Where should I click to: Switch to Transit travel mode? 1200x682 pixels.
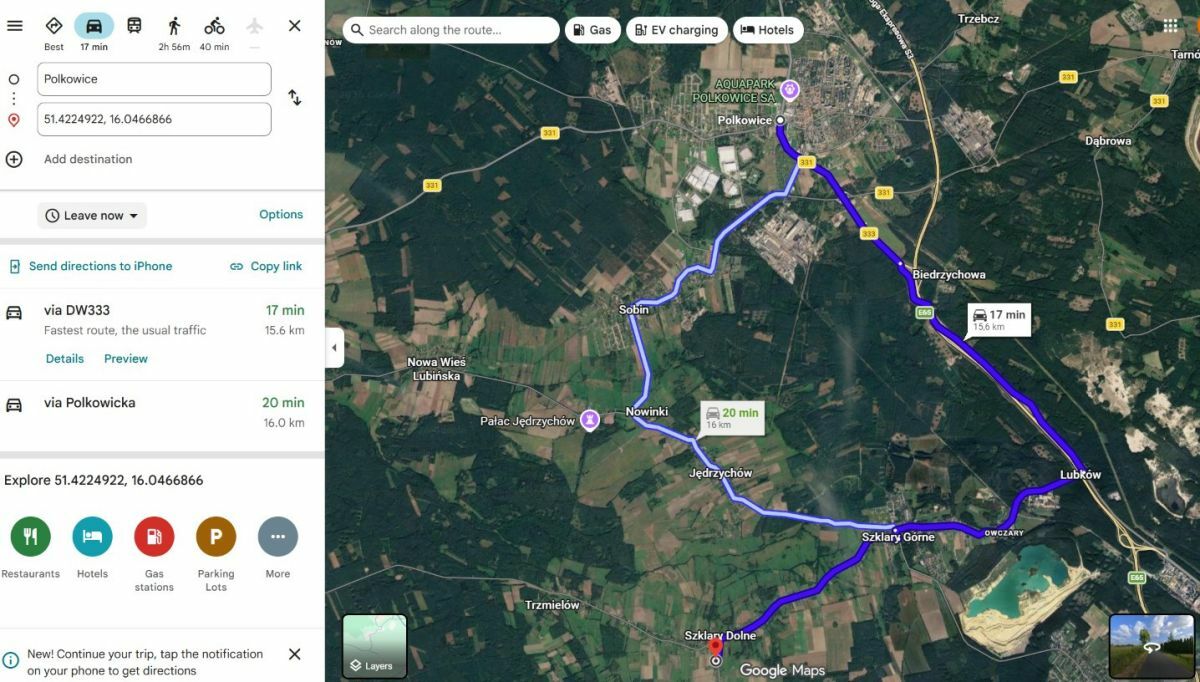[134, 26]
